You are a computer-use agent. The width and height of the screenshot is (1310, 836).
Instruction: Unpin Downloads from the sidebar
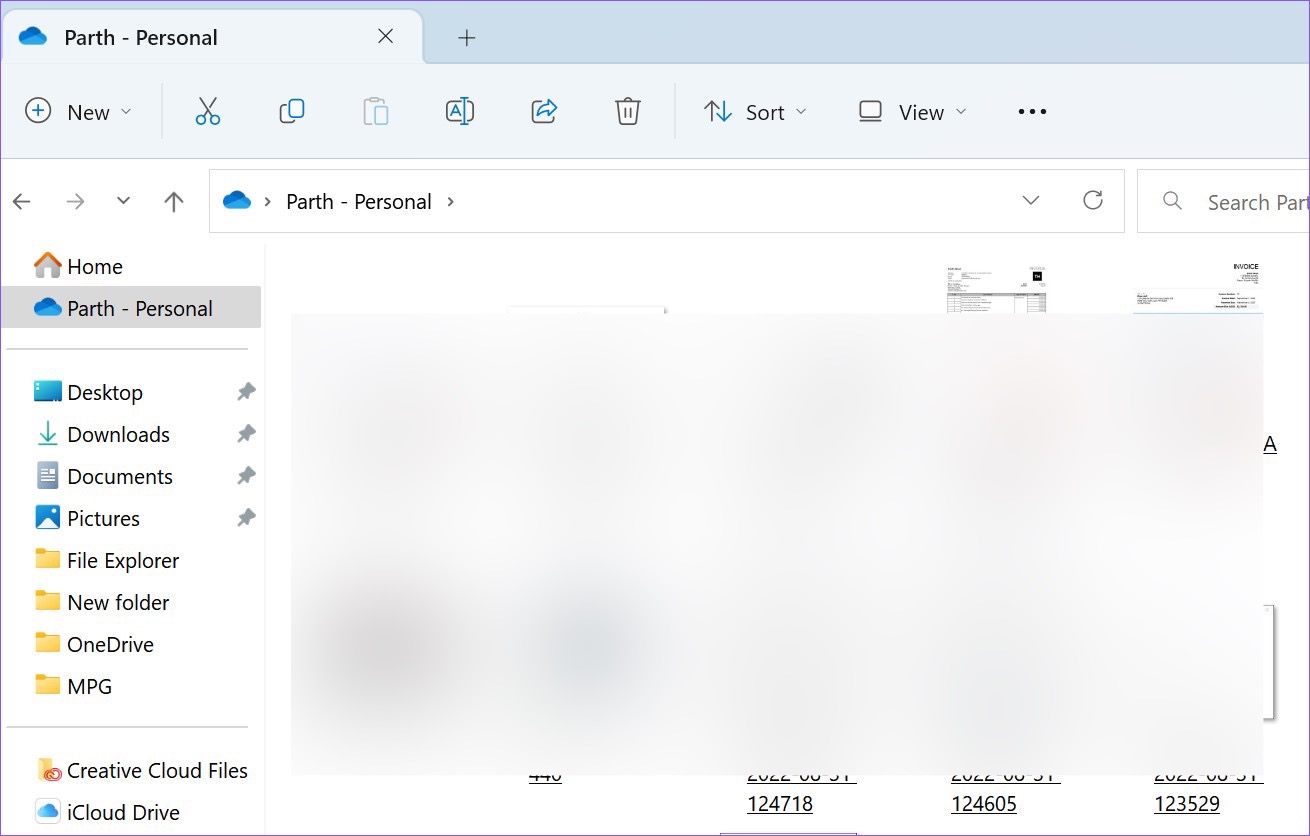click(246, 434)
